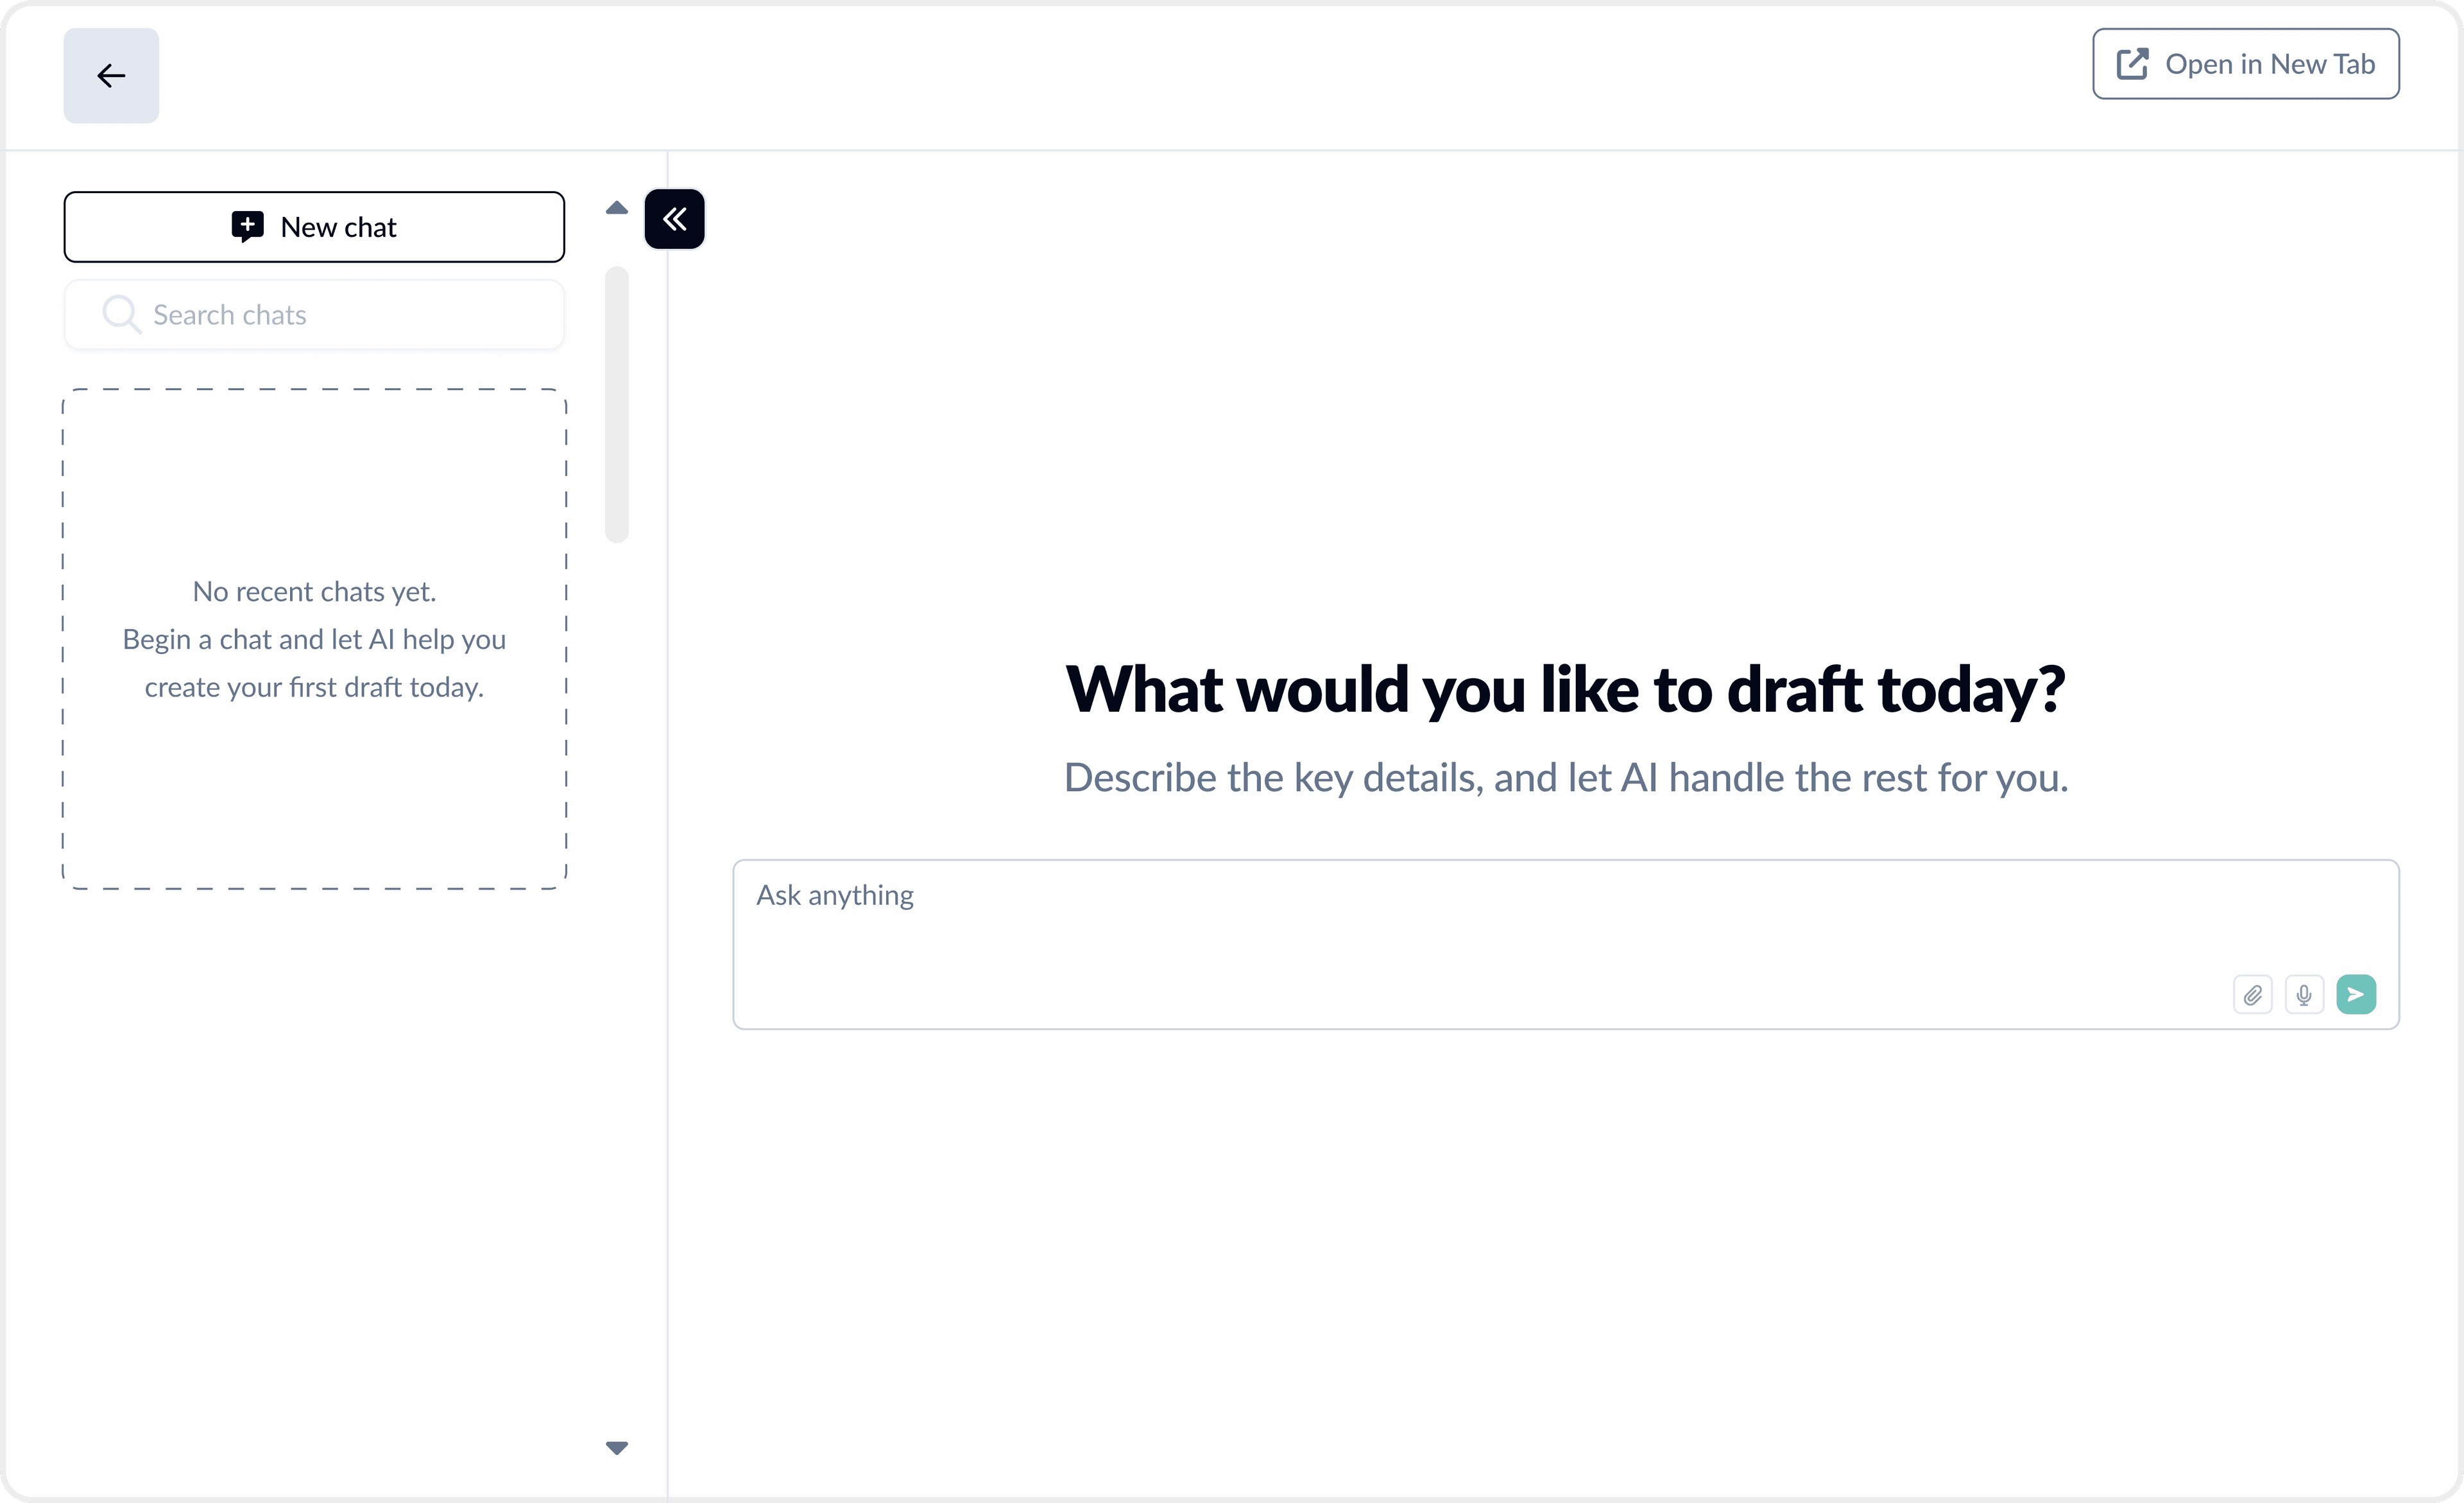This screenshot has height=1503, width=2464.
Task: Select the microphone voice input icon
Action: point(2305,994)
